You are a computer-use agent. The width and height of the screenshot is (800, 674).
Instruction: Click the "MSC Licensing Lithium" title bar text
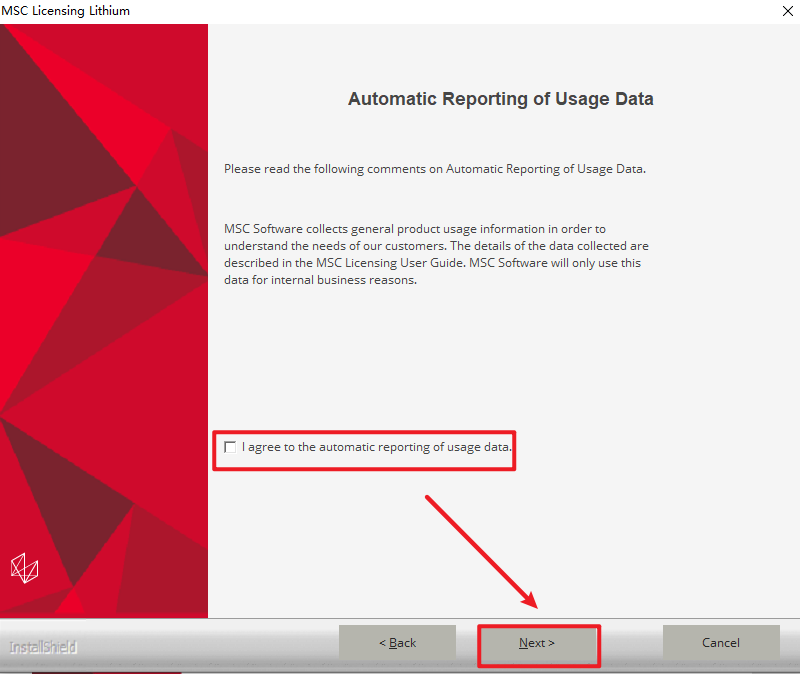[66, 11]
